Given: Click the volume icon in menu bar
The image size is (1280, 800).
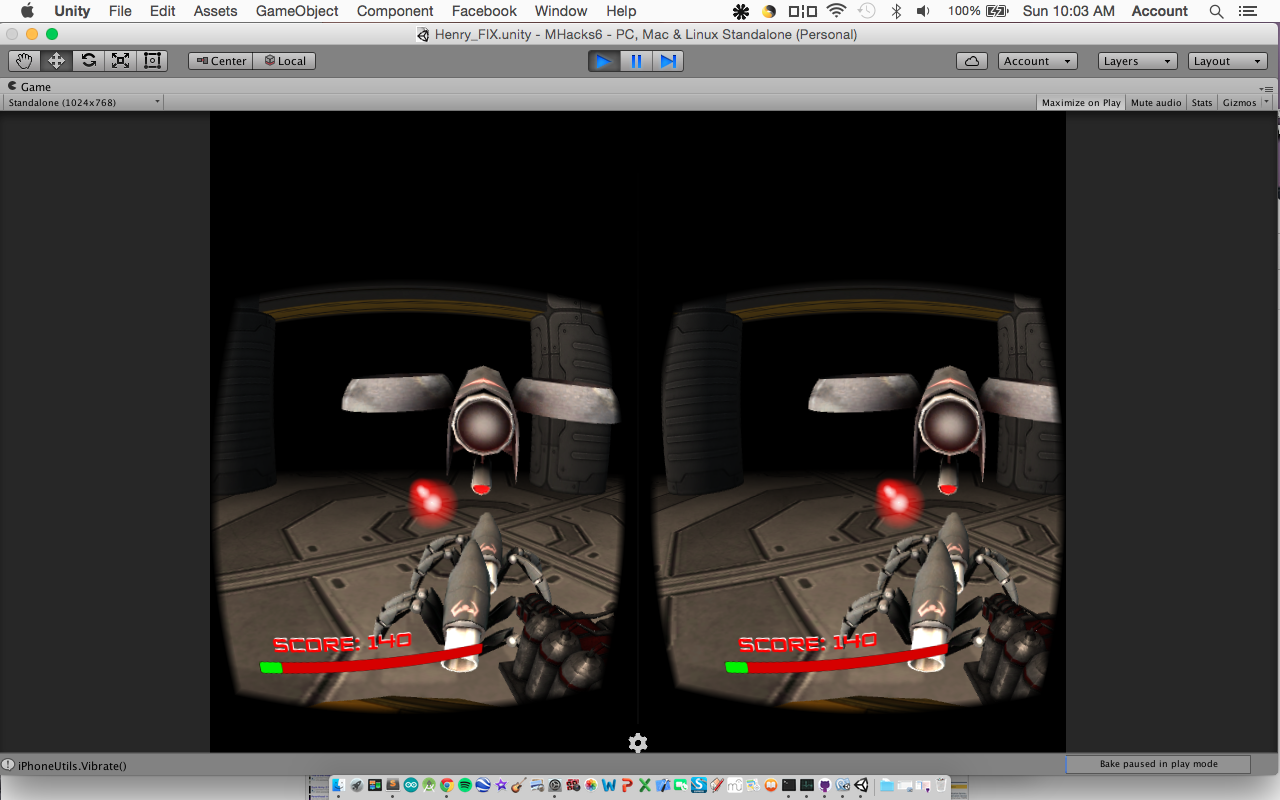Looking at the screenshot, I should click(923, 11).
